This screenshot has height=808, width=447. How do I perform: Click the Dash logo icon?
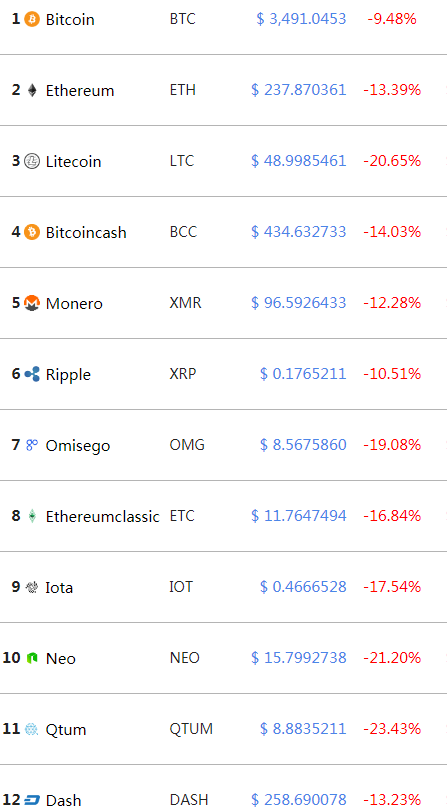click(x=32, y=800)
